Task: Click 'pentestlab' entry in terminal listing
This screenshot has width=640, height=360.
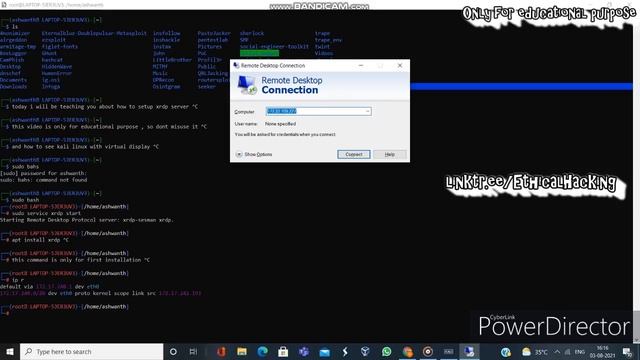Action: pos(213,40)
